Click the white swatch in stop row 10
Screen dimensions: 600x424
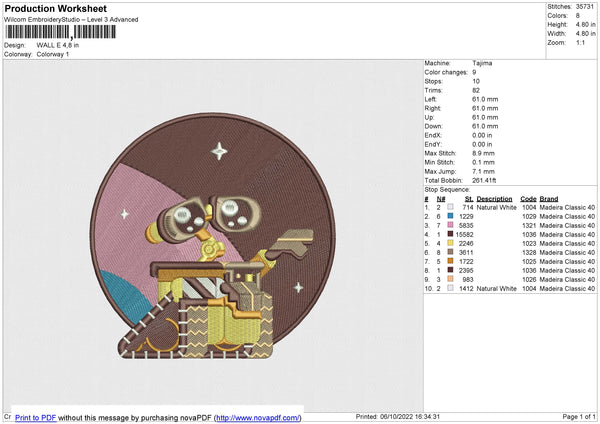450,288
